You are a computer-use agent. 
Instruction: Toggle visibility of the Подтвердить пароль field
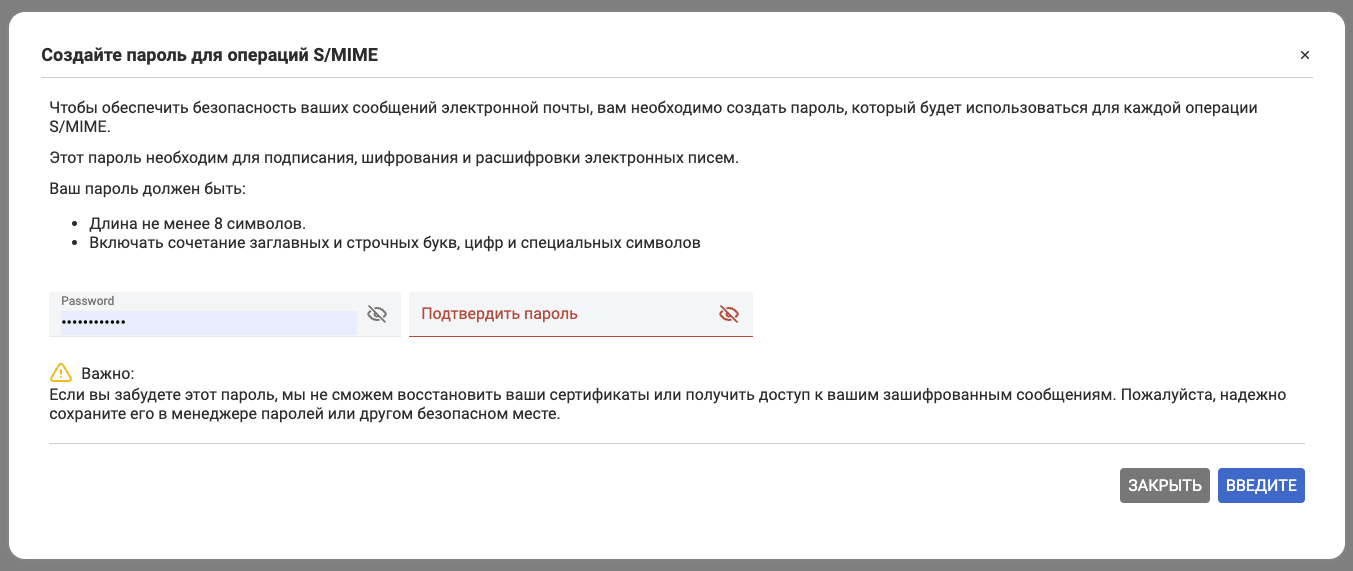click(729, 314)
